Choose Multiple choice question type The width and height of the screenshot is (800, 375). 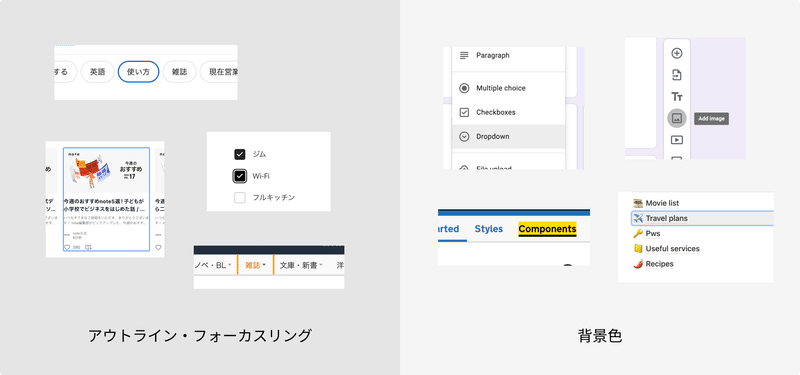[509, 88]
